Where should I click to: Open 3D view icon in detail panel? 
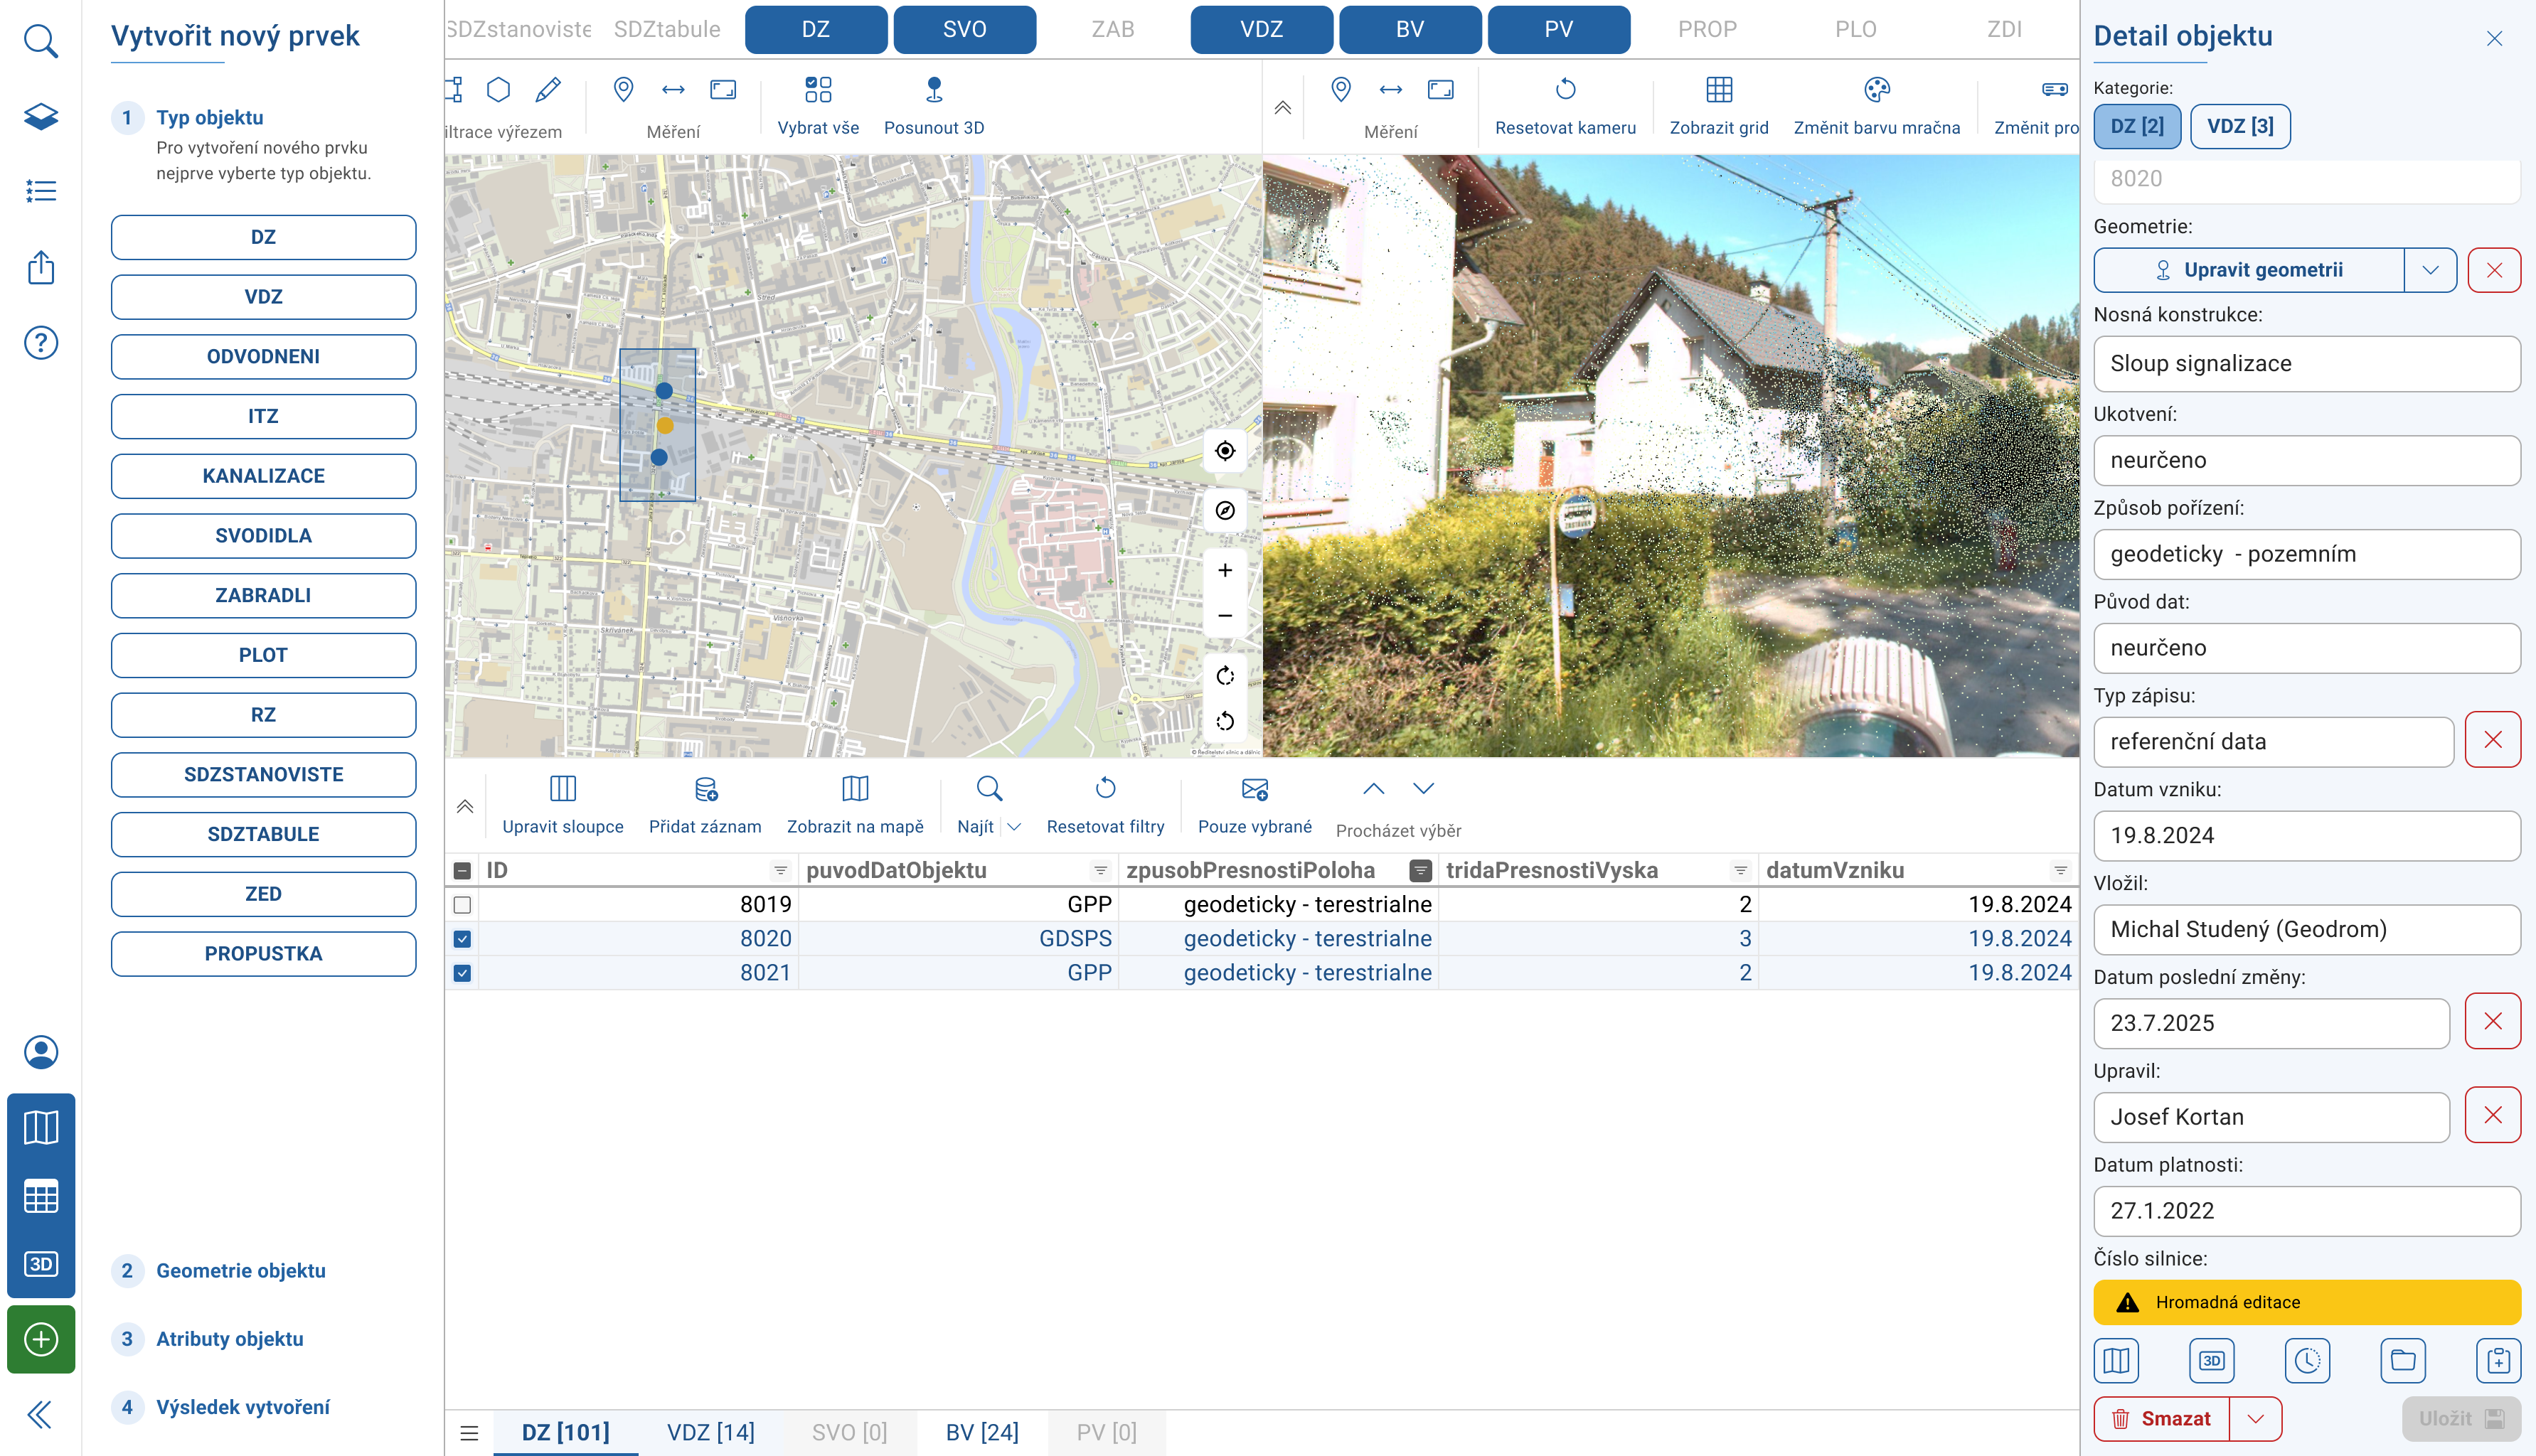pos(2211,1360)
